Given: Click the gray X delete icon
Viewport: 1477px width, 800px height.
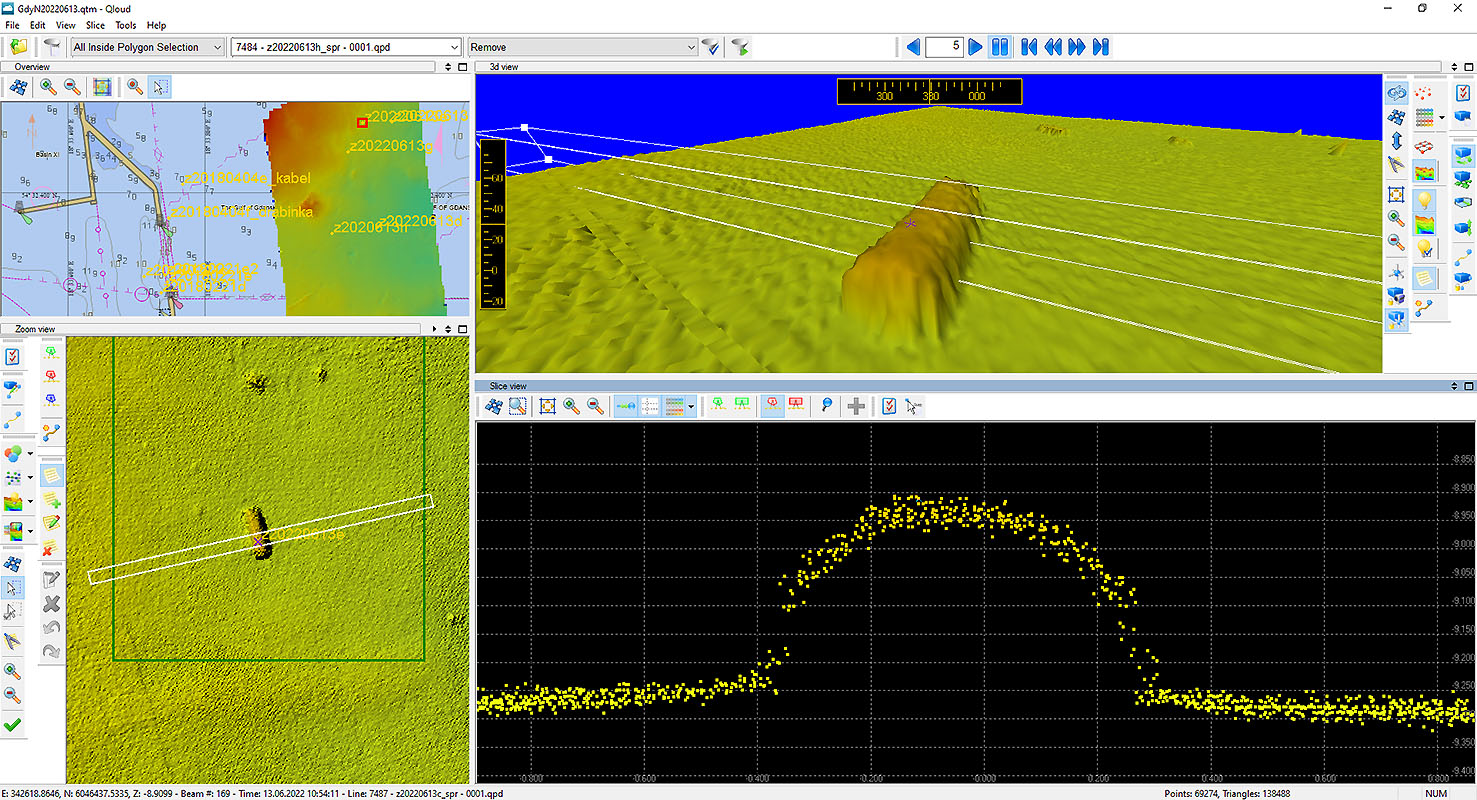Looking at the screenshot, I should coord(52,604).
